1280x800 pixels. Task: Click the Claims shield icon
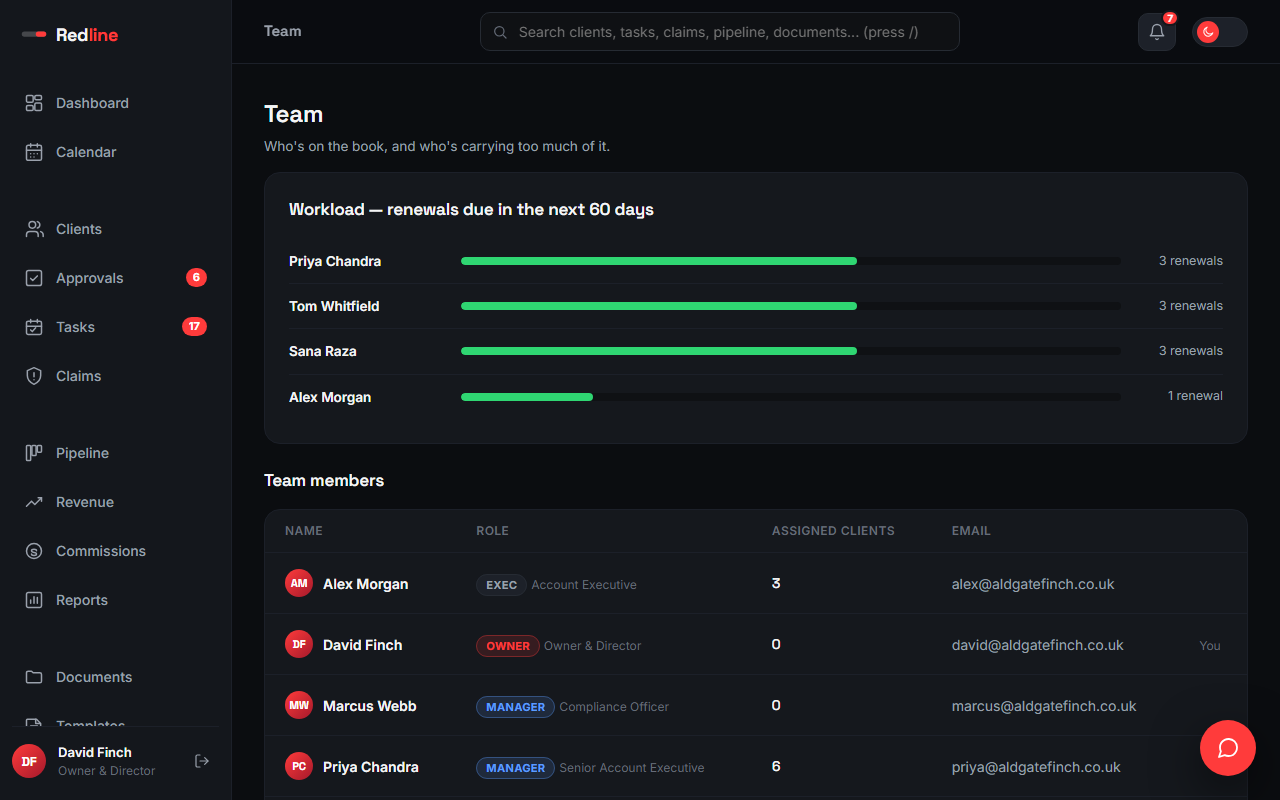34,376
